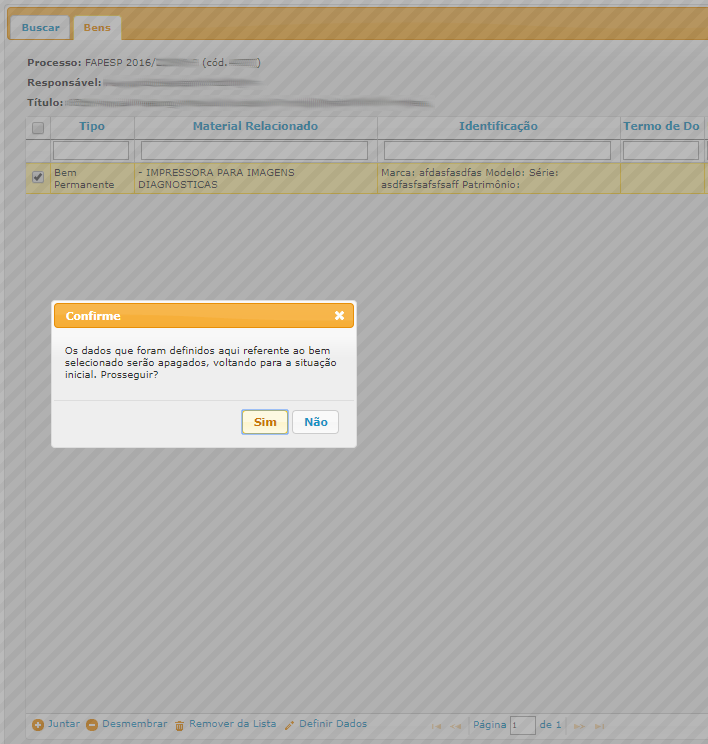Sort by Identificação column header
Image resolution: width=708 pixels, height=744 pixels.
(x=498, y=126)
